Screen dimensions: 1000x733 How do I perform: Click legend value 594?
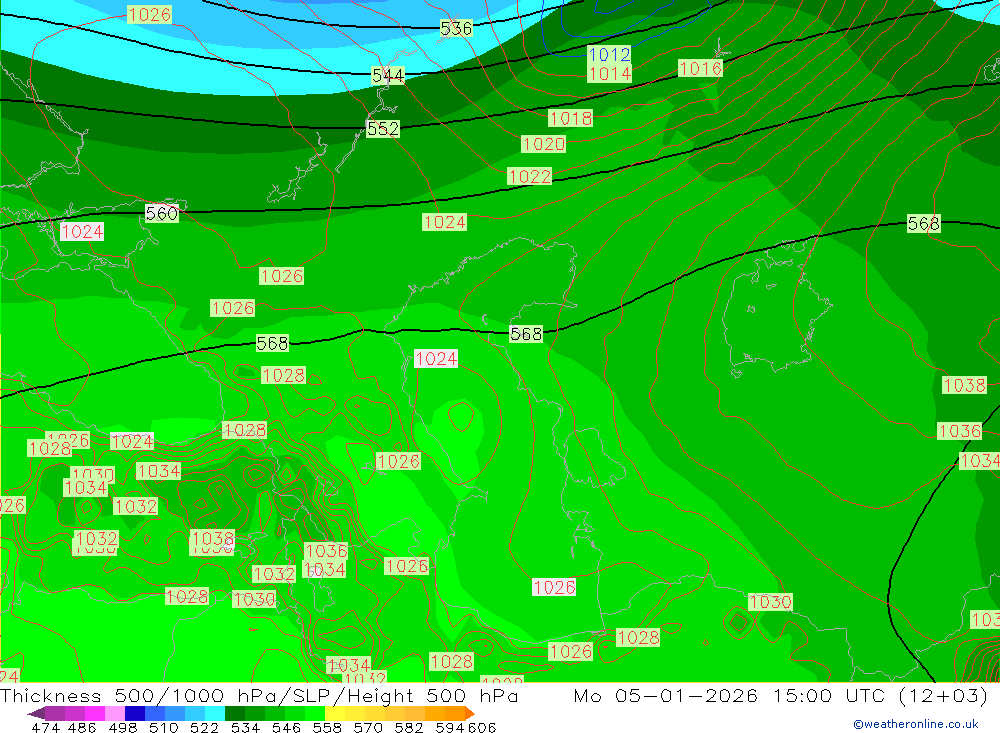450,727
